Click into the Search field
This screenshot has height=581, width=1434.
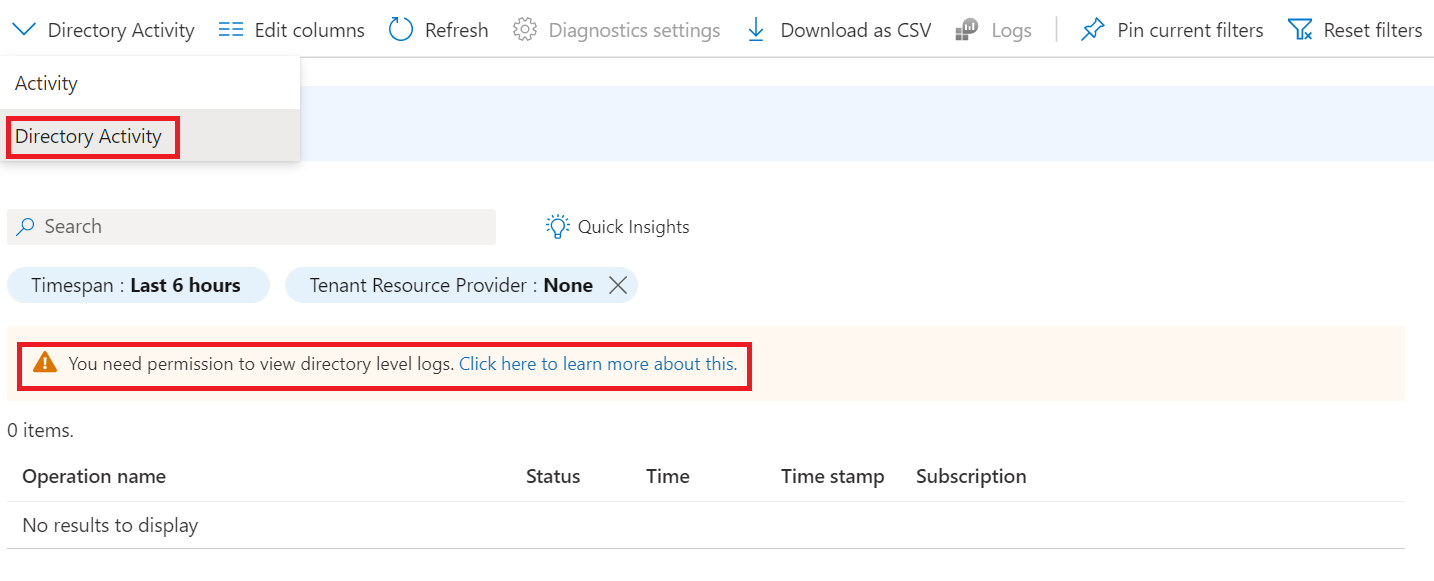260,227
